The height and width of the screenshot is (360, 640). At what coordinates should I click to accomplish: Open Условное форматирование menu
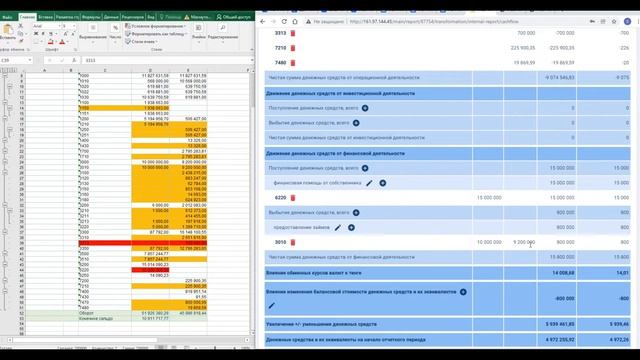point(155,26)
